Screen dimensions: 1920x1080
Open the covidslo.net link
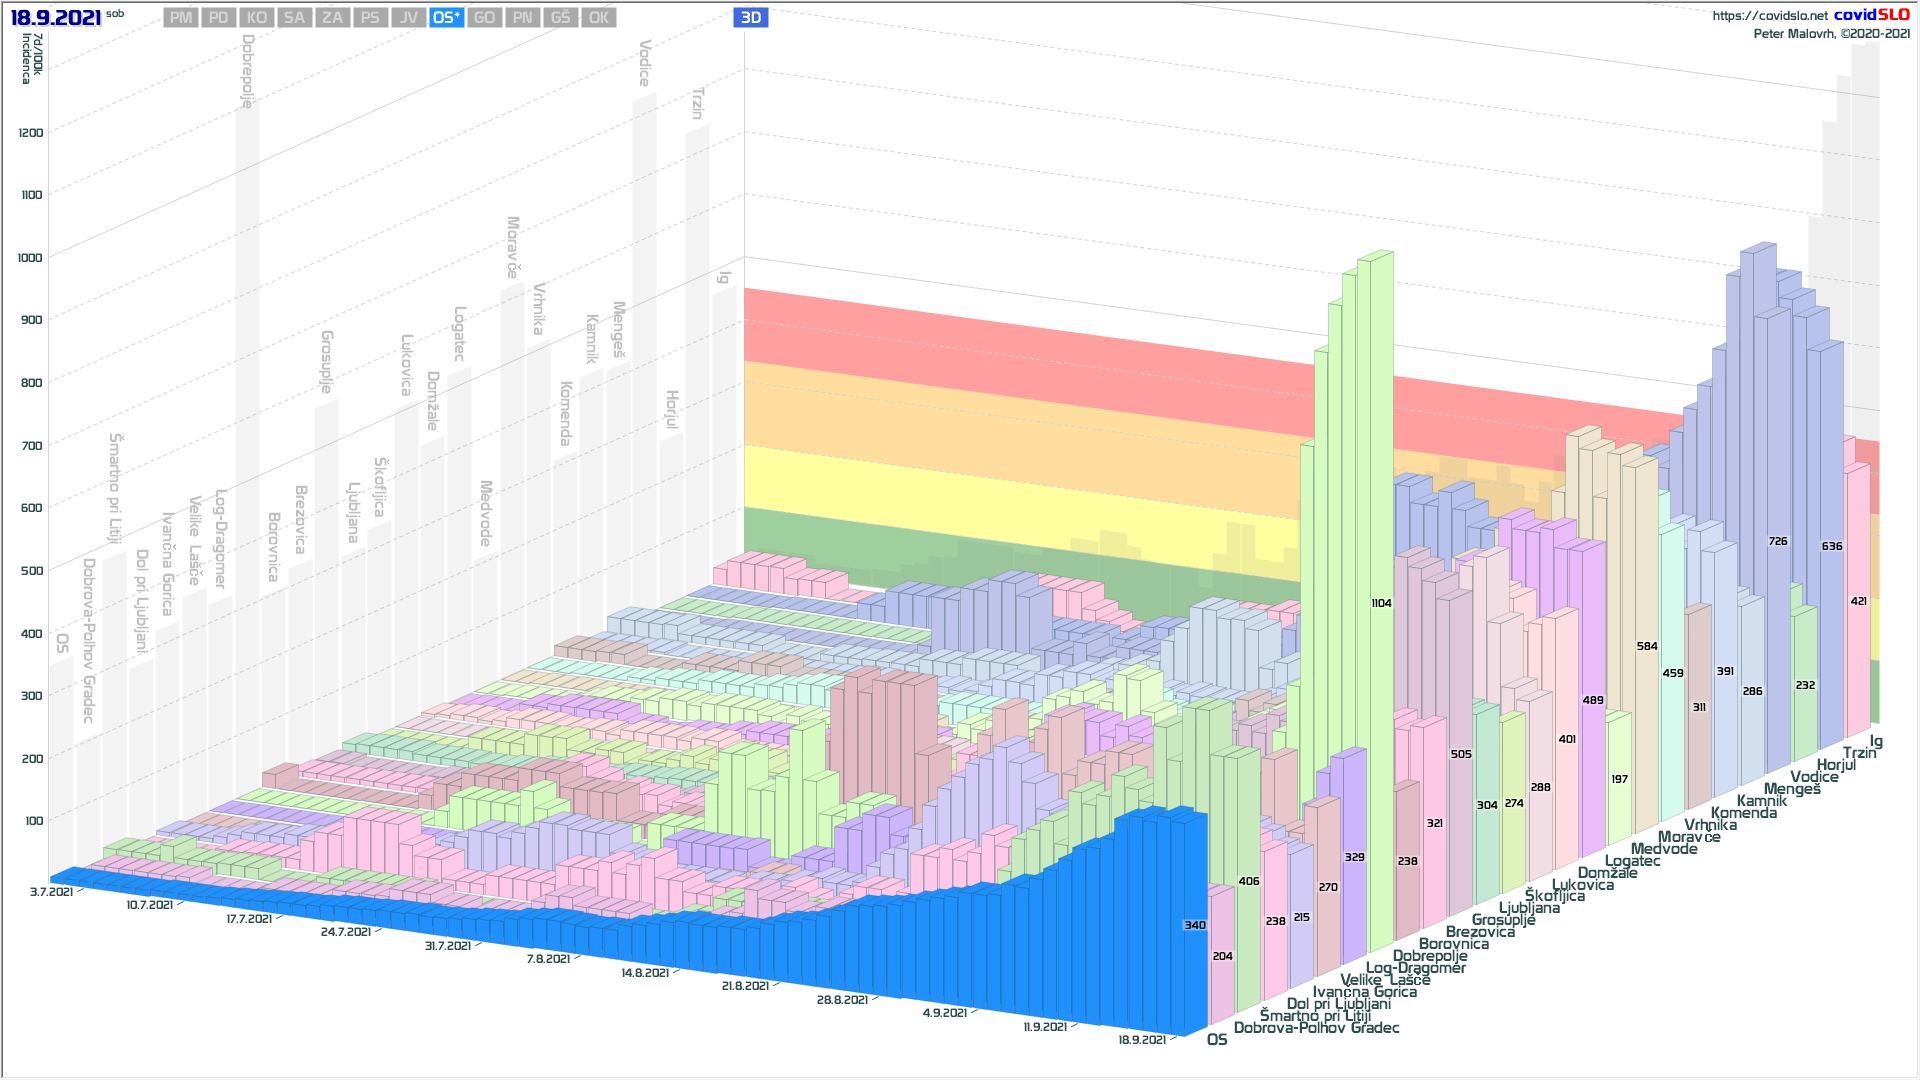coord(1769,16)
